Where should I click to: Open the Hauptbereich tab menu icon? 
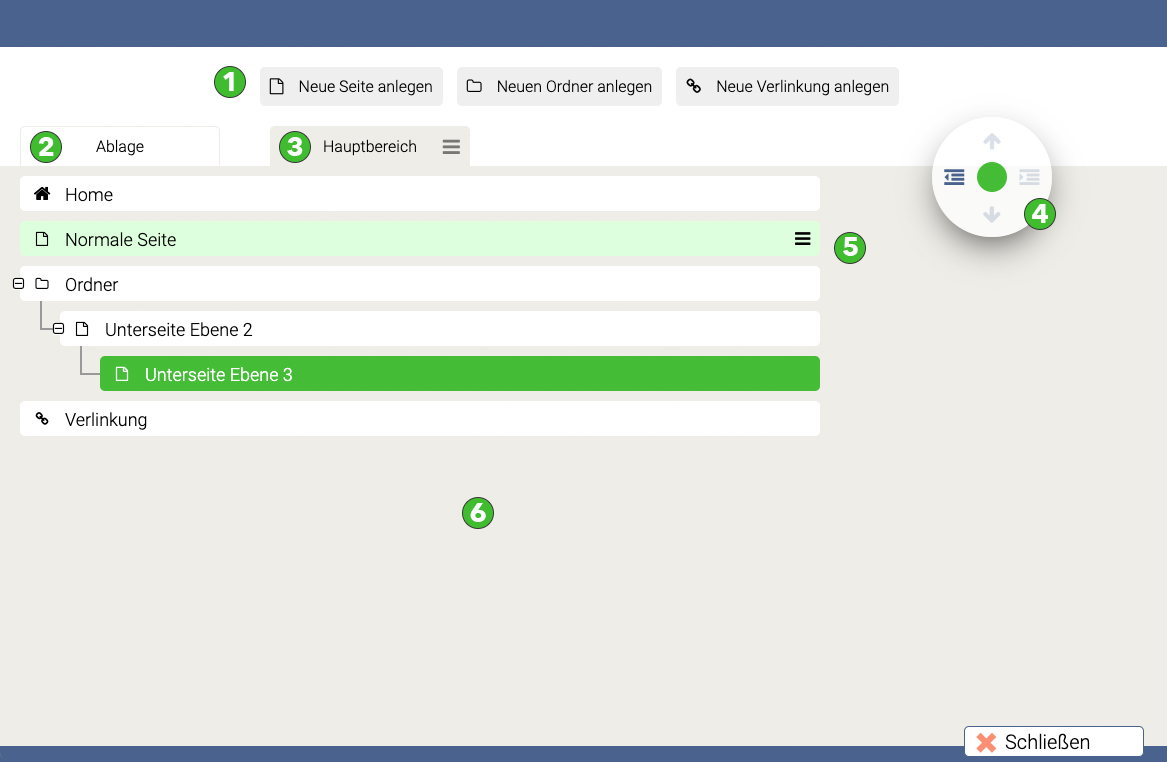451,147
